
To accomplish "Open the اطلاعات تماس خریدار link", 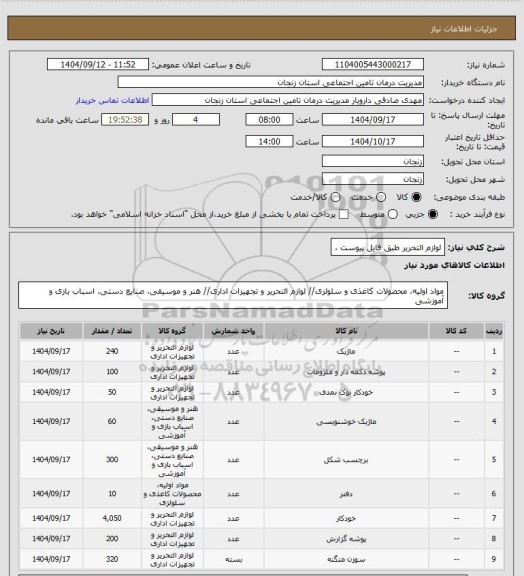I will [x=112, y=100].
